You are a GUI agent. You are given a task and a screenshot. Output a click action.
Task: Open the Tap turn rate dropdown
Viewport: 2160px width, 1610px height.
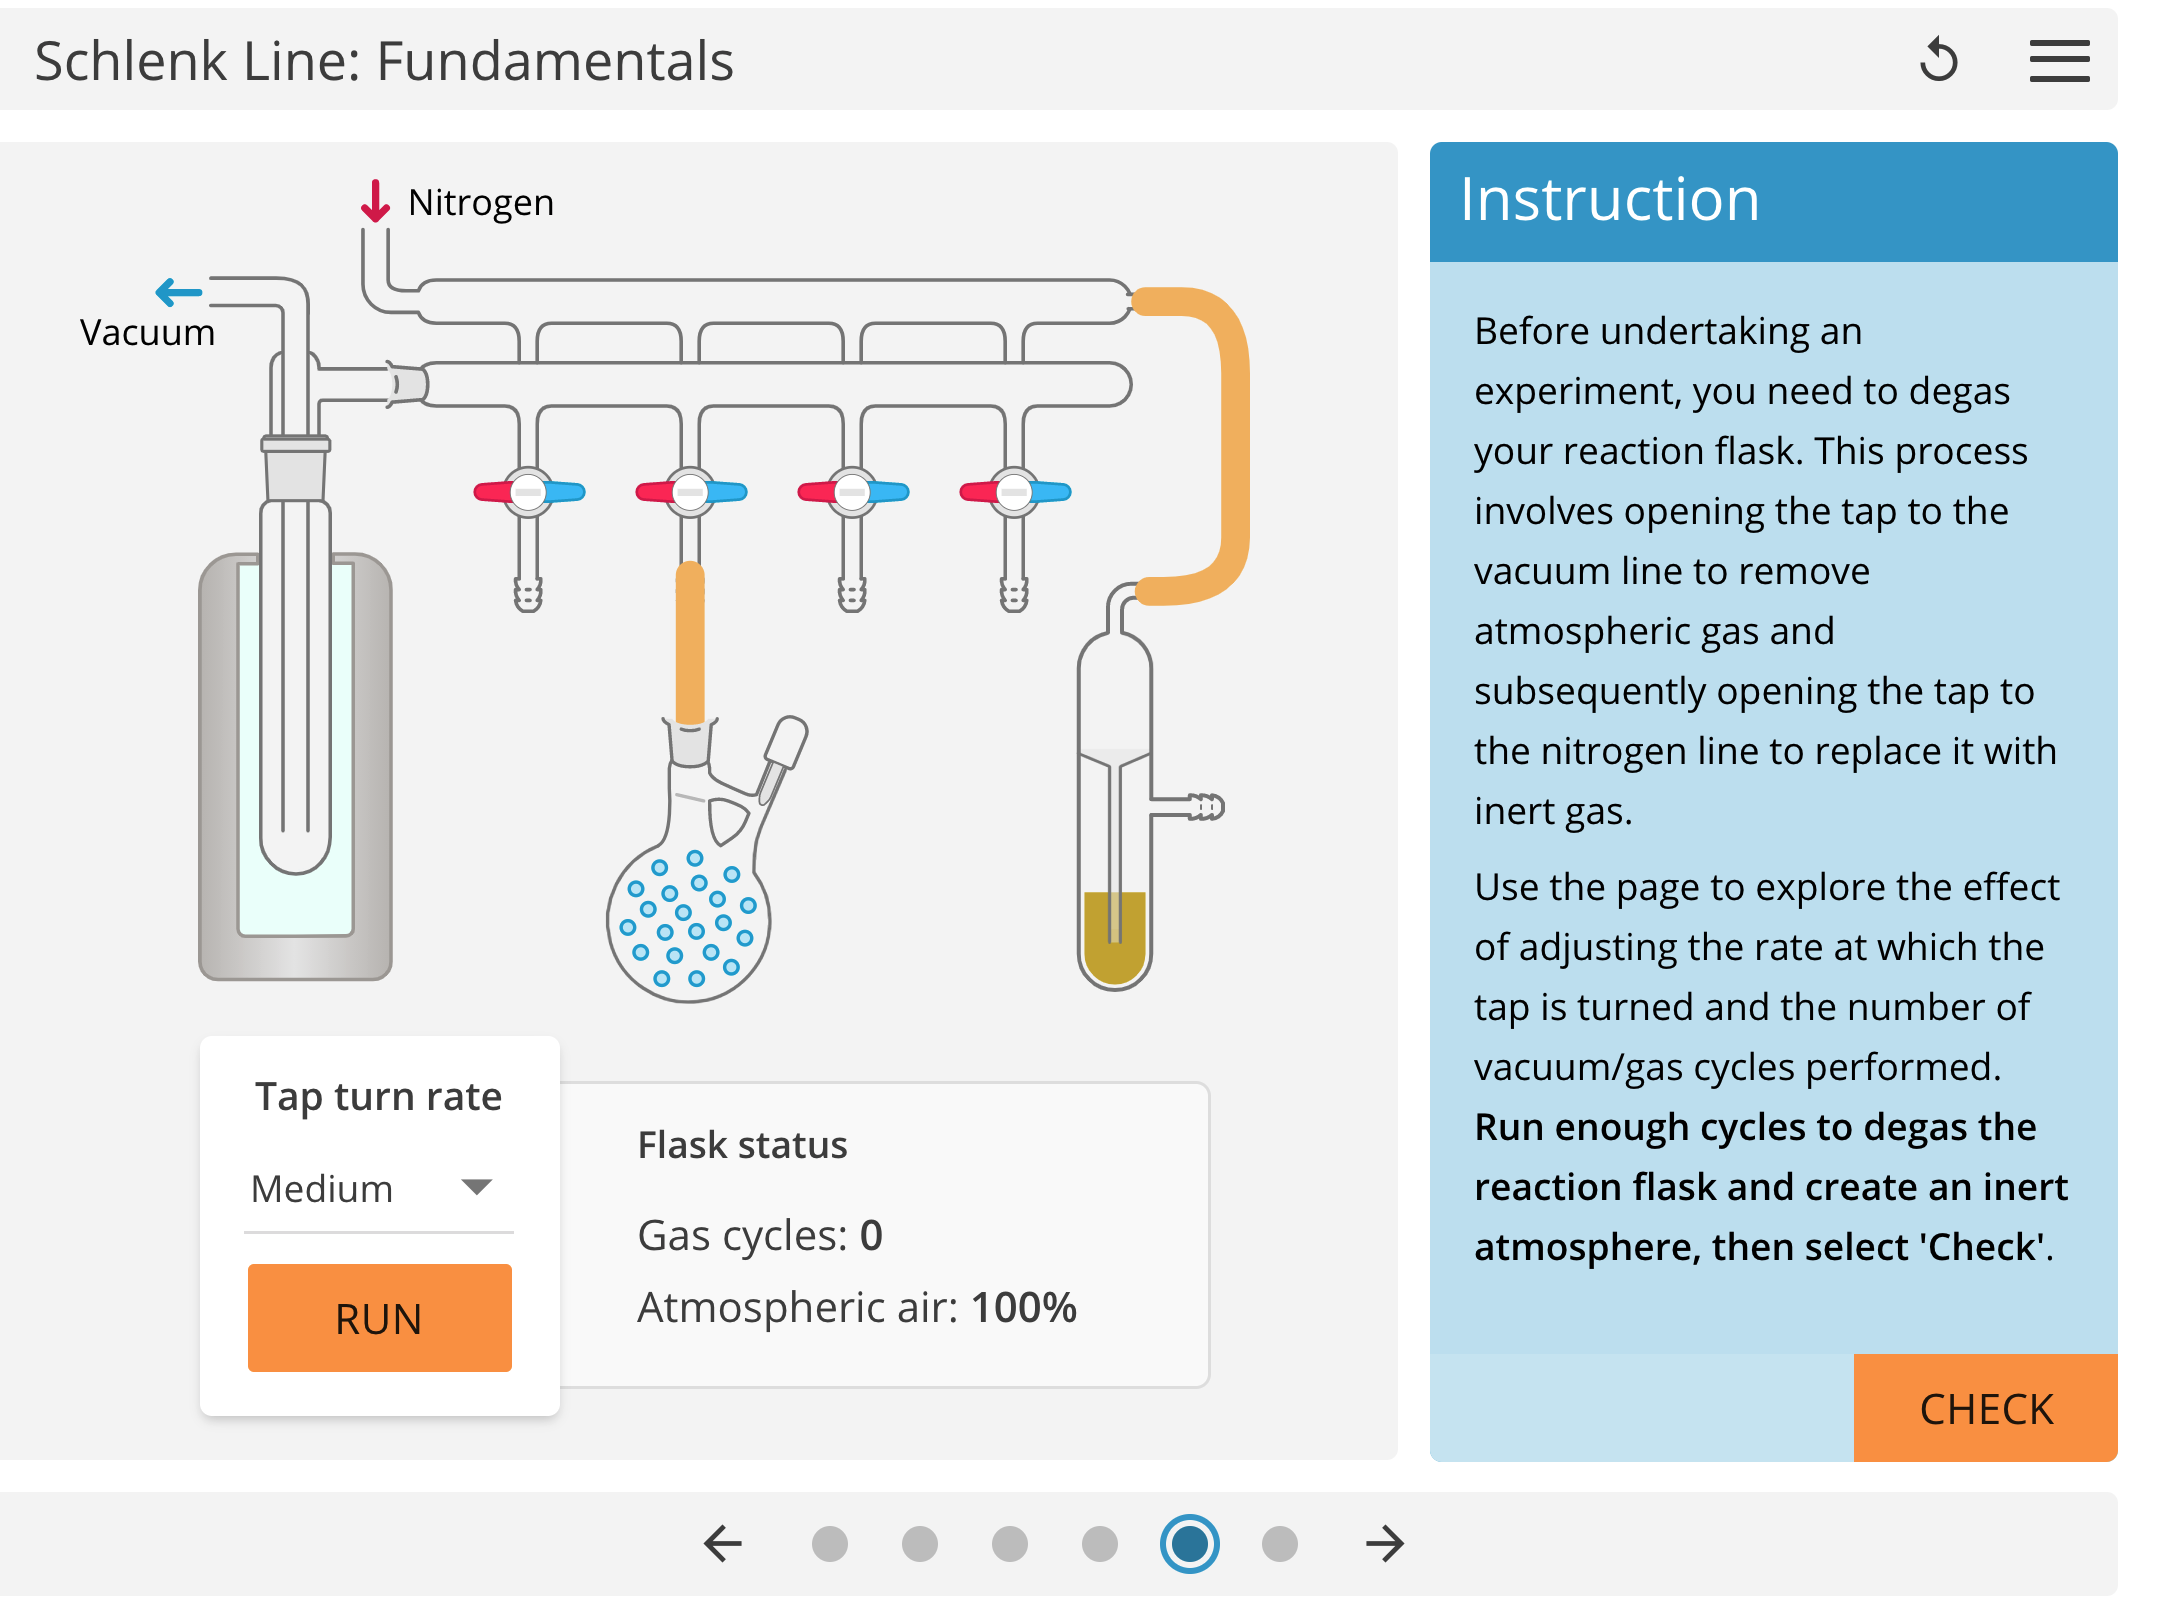(x=378, y=1188)
